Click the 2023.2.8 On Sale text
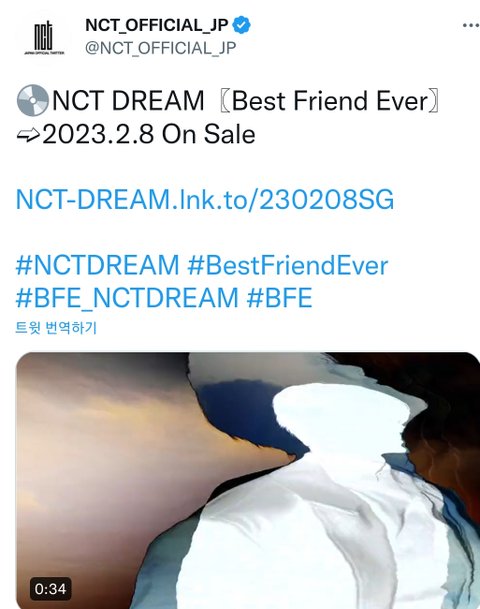Image resolution: width=480 pixels, height=609 pixels. click(149, 135)
